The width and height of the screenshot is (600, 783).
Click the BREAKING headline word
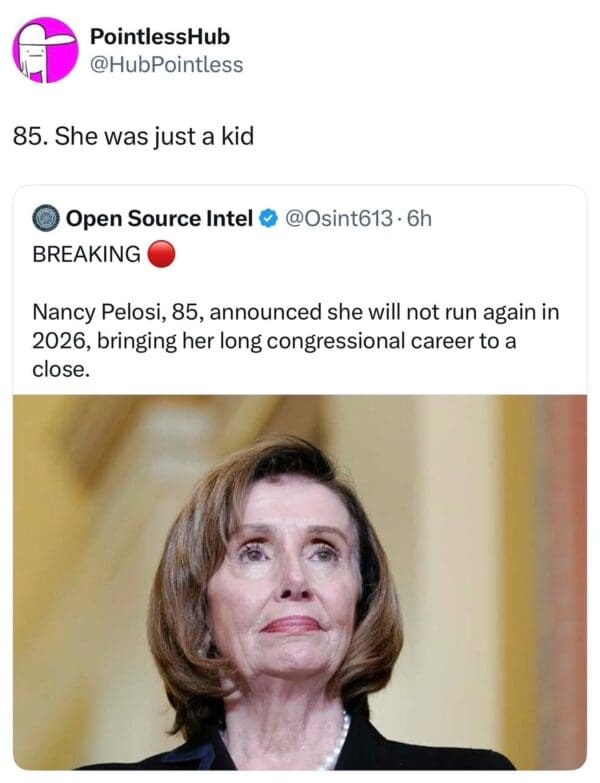87,254
